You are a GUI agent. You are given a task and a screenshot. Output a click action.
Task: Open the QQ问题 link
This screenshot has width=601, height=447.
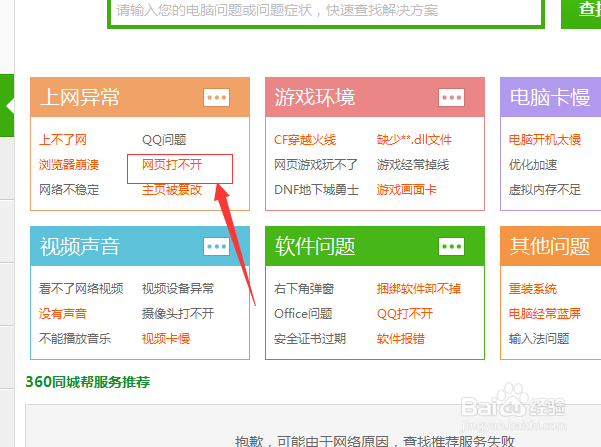164,140
